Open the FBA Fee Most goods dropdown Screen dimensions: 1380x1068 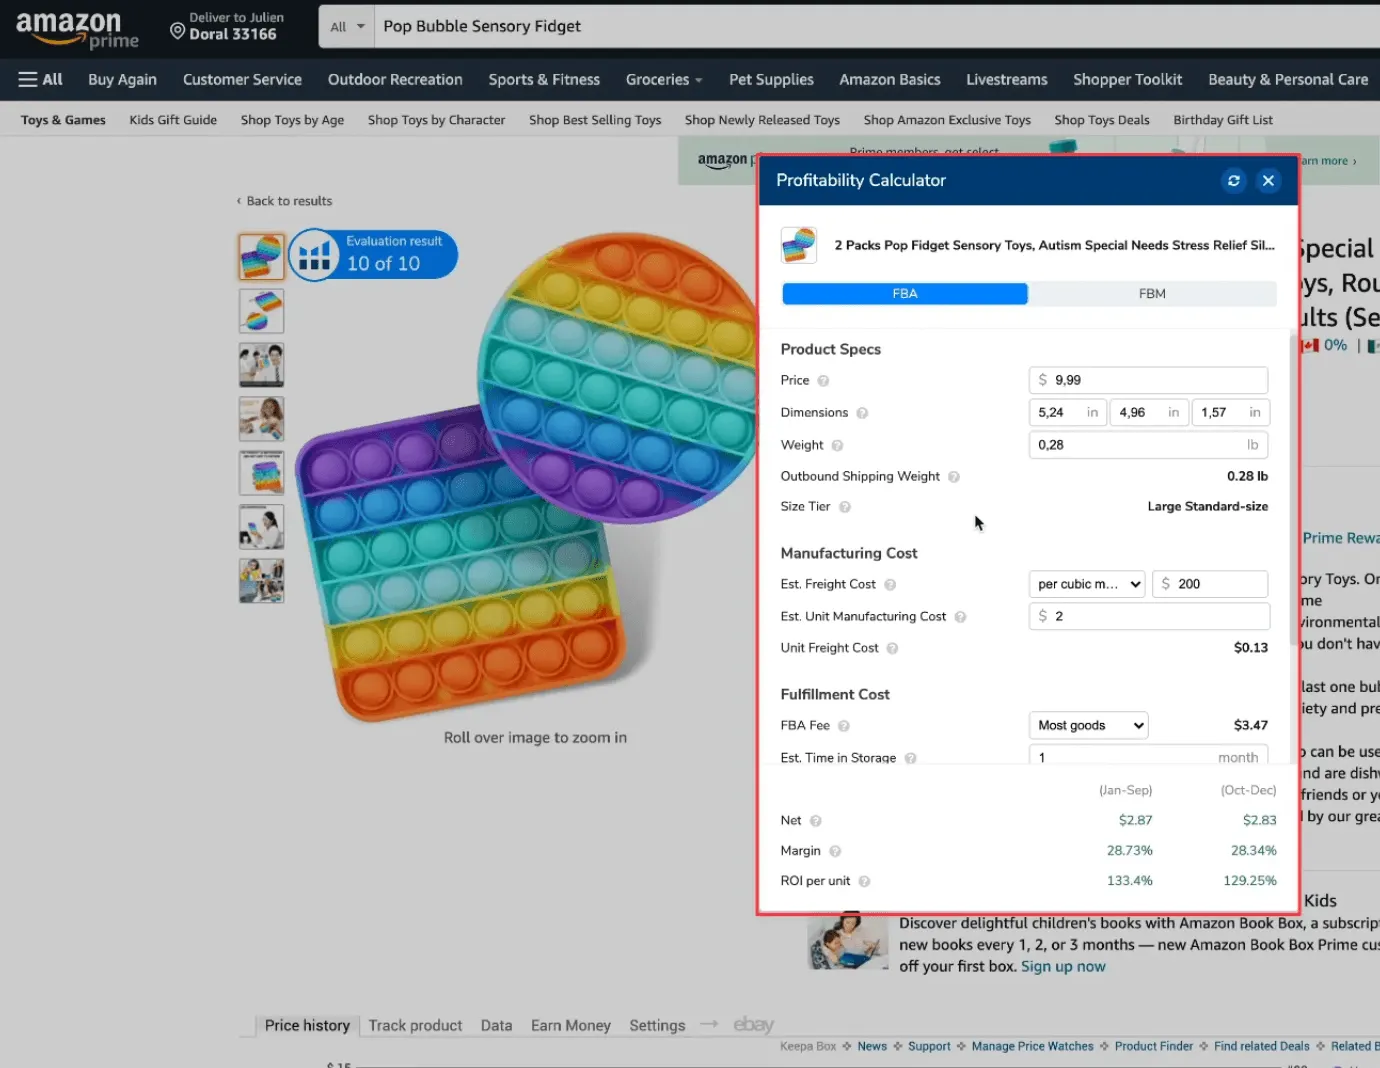pyautogui.click(x=1088, y=725)
